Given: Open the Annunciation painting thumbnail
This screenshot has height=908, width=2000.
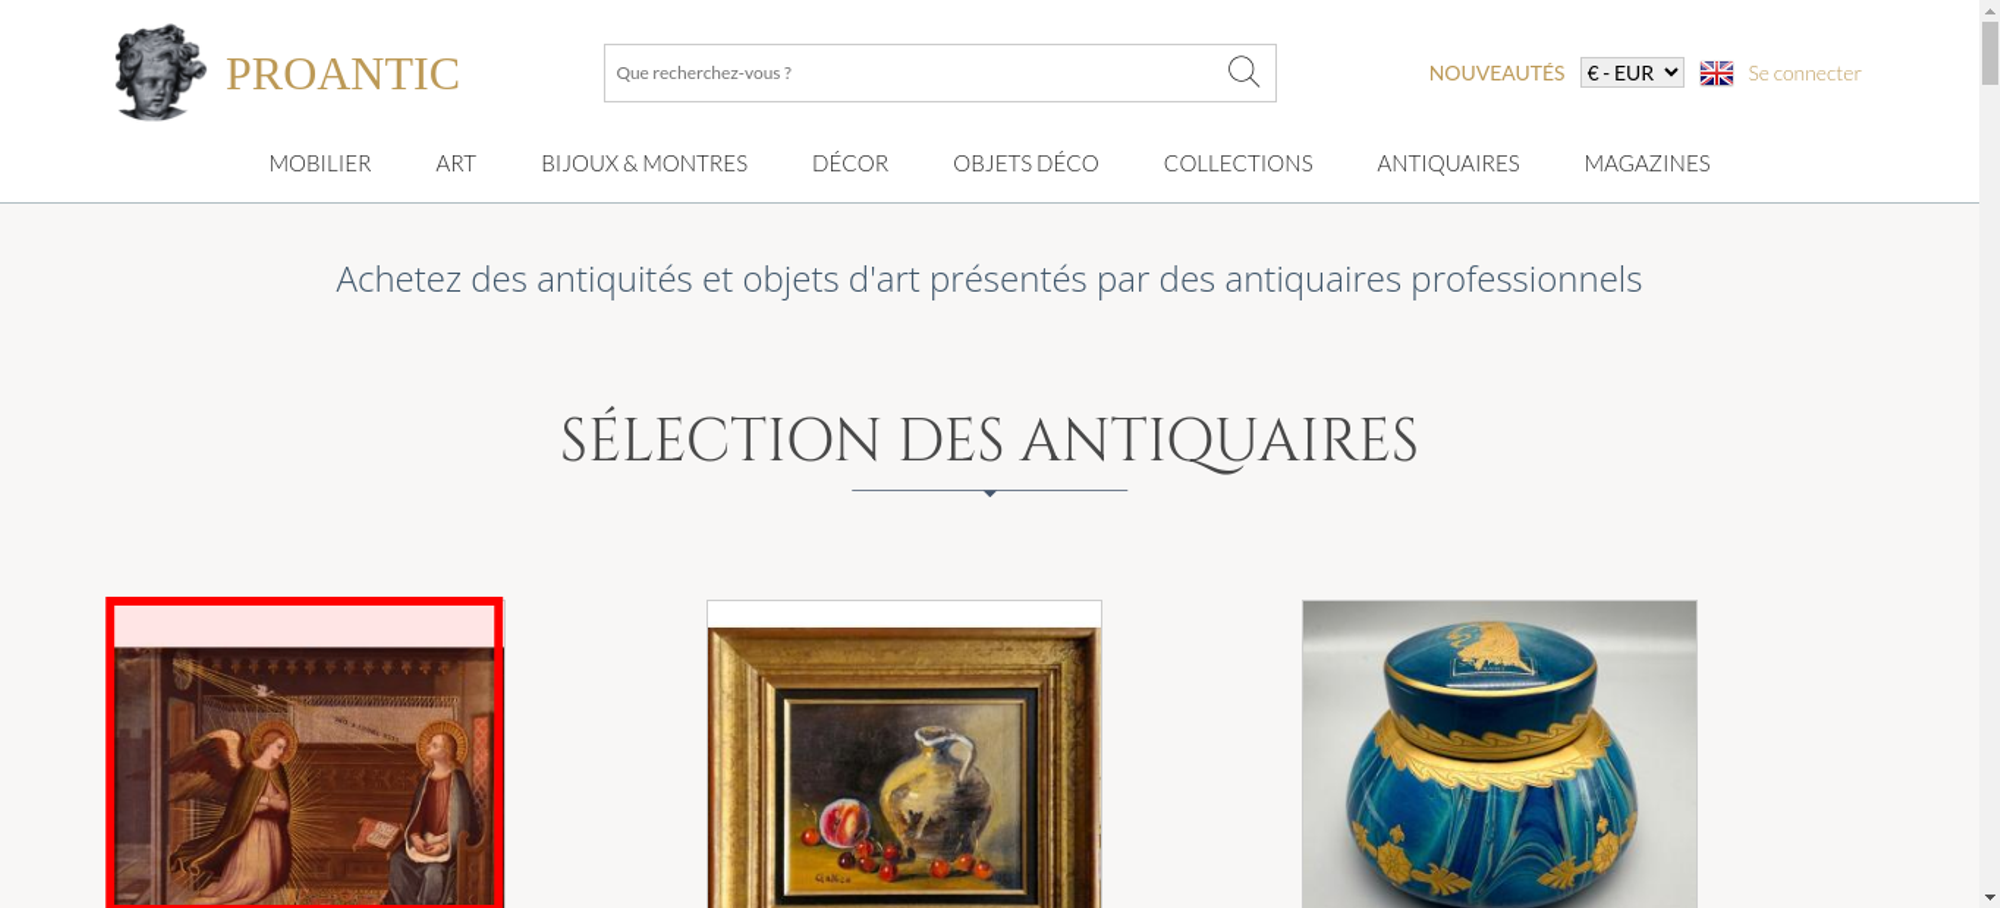Looking at the screenshot, I should click(305, 753).
